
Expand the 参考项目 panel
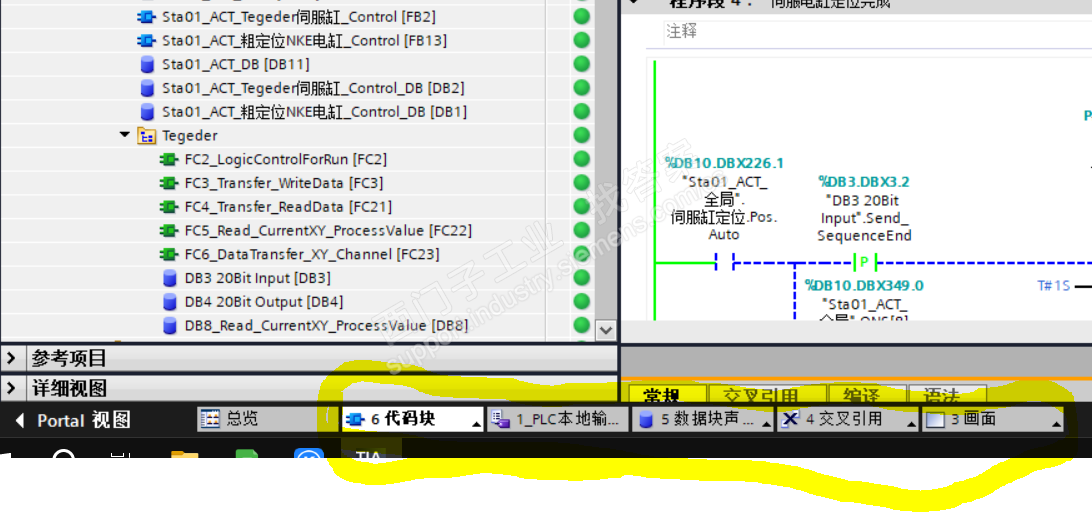tap(11, 359)
